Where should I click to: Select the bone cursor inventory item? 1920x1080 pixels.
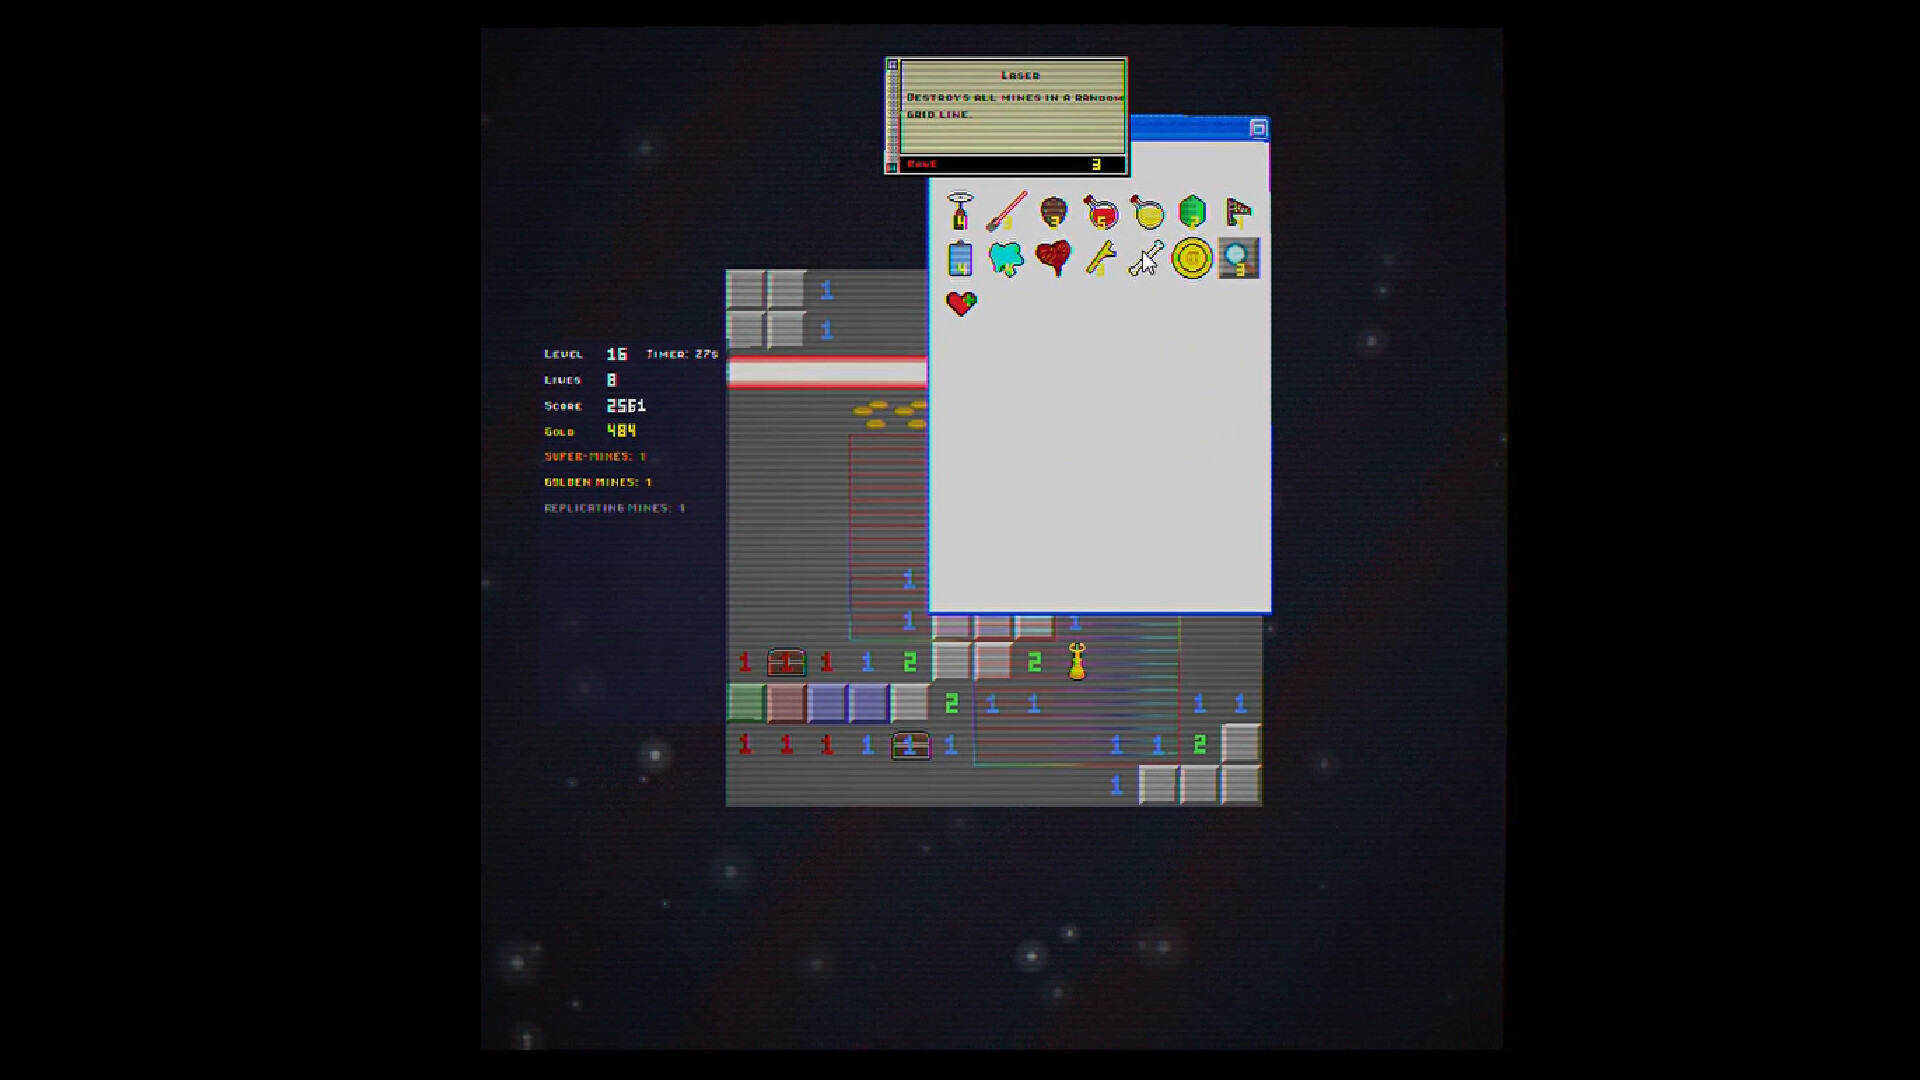1145,258
